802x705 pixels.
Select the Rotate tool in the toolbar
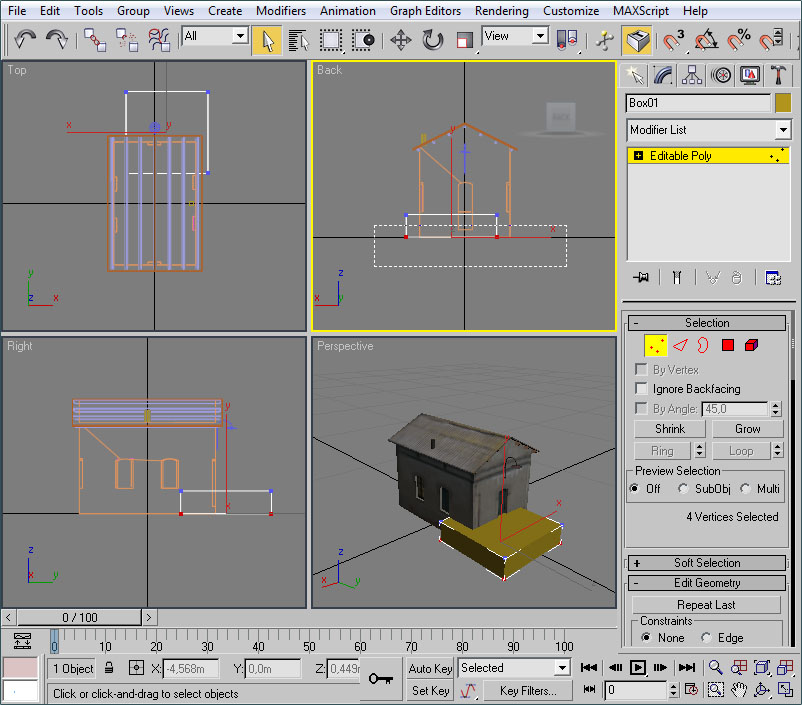pyautogui.click(x=432, y=40)
